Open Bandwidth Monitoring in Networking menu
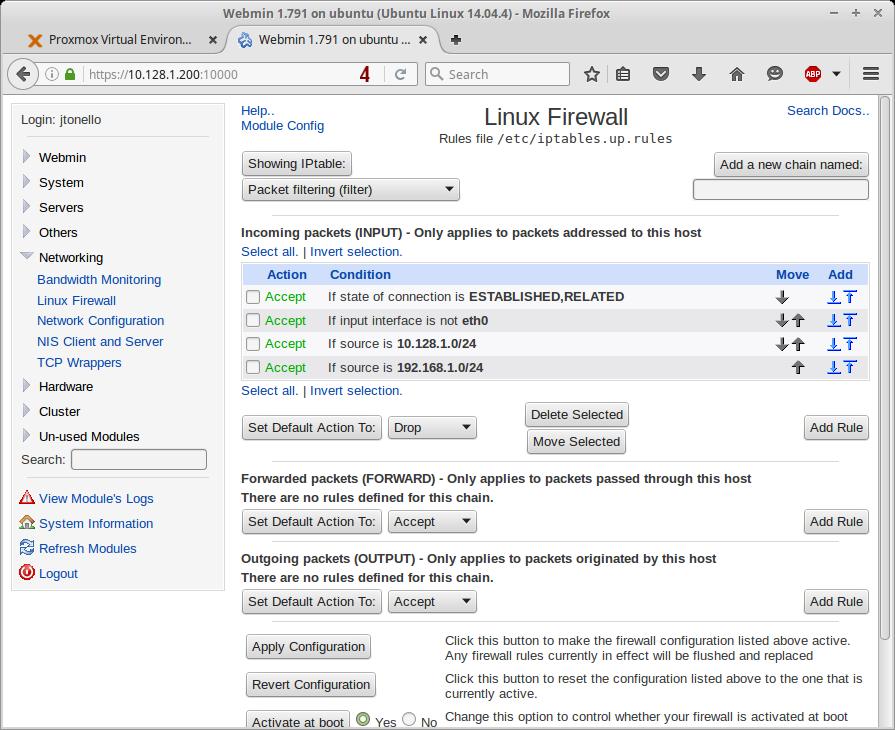895x730 pixels. tap(99, 280)
